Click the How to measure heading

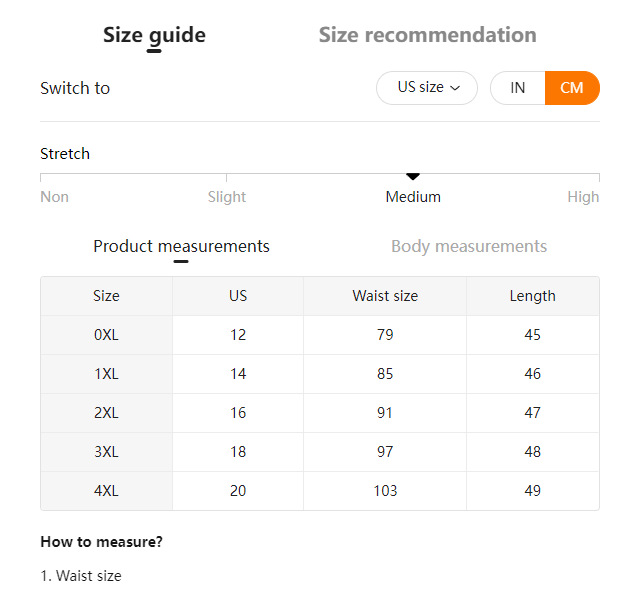click(x=101, y=542)
